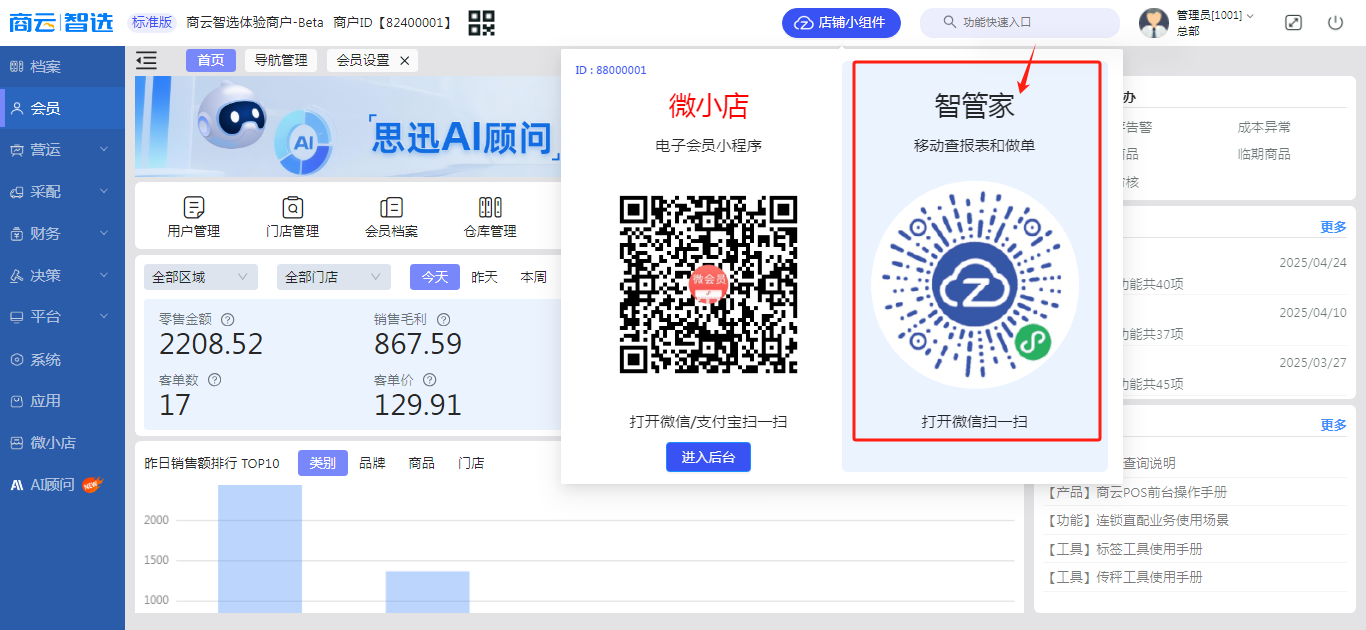
Task: Show ranking by 门店
Action: tap(472, 463)
